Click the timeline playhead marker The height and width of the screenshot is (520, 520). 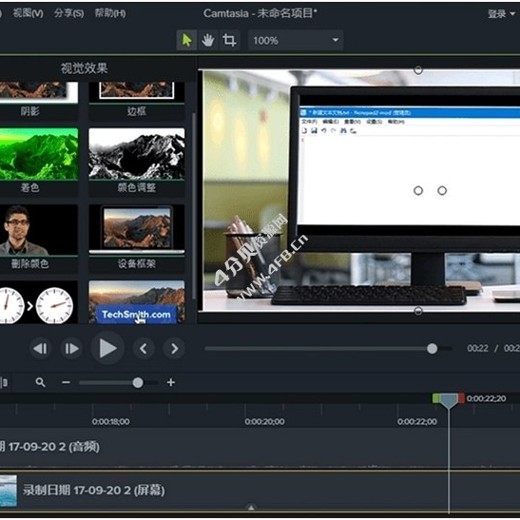449,400
